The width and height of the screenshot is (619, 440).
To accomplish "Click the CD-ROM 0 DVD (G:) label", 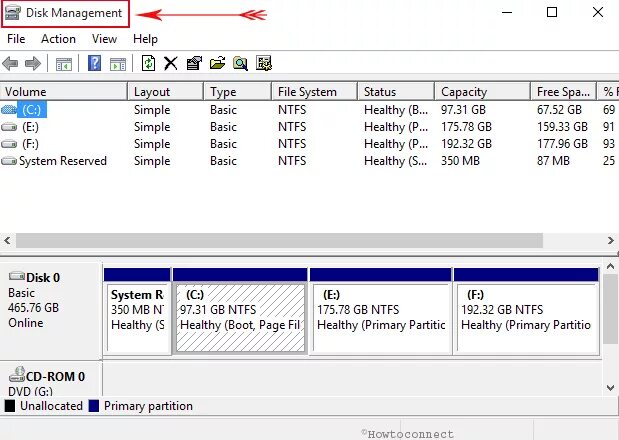I will 51,380.
